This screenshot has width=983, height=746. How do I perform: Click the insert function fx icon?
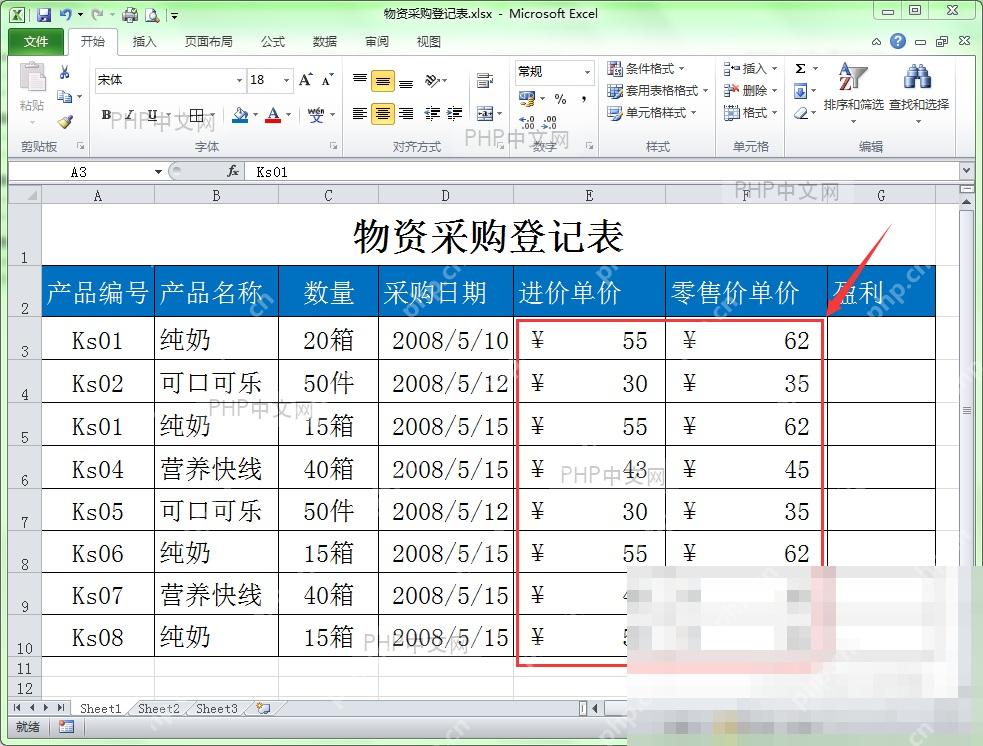pyautogui.click(x=233, y=171)
